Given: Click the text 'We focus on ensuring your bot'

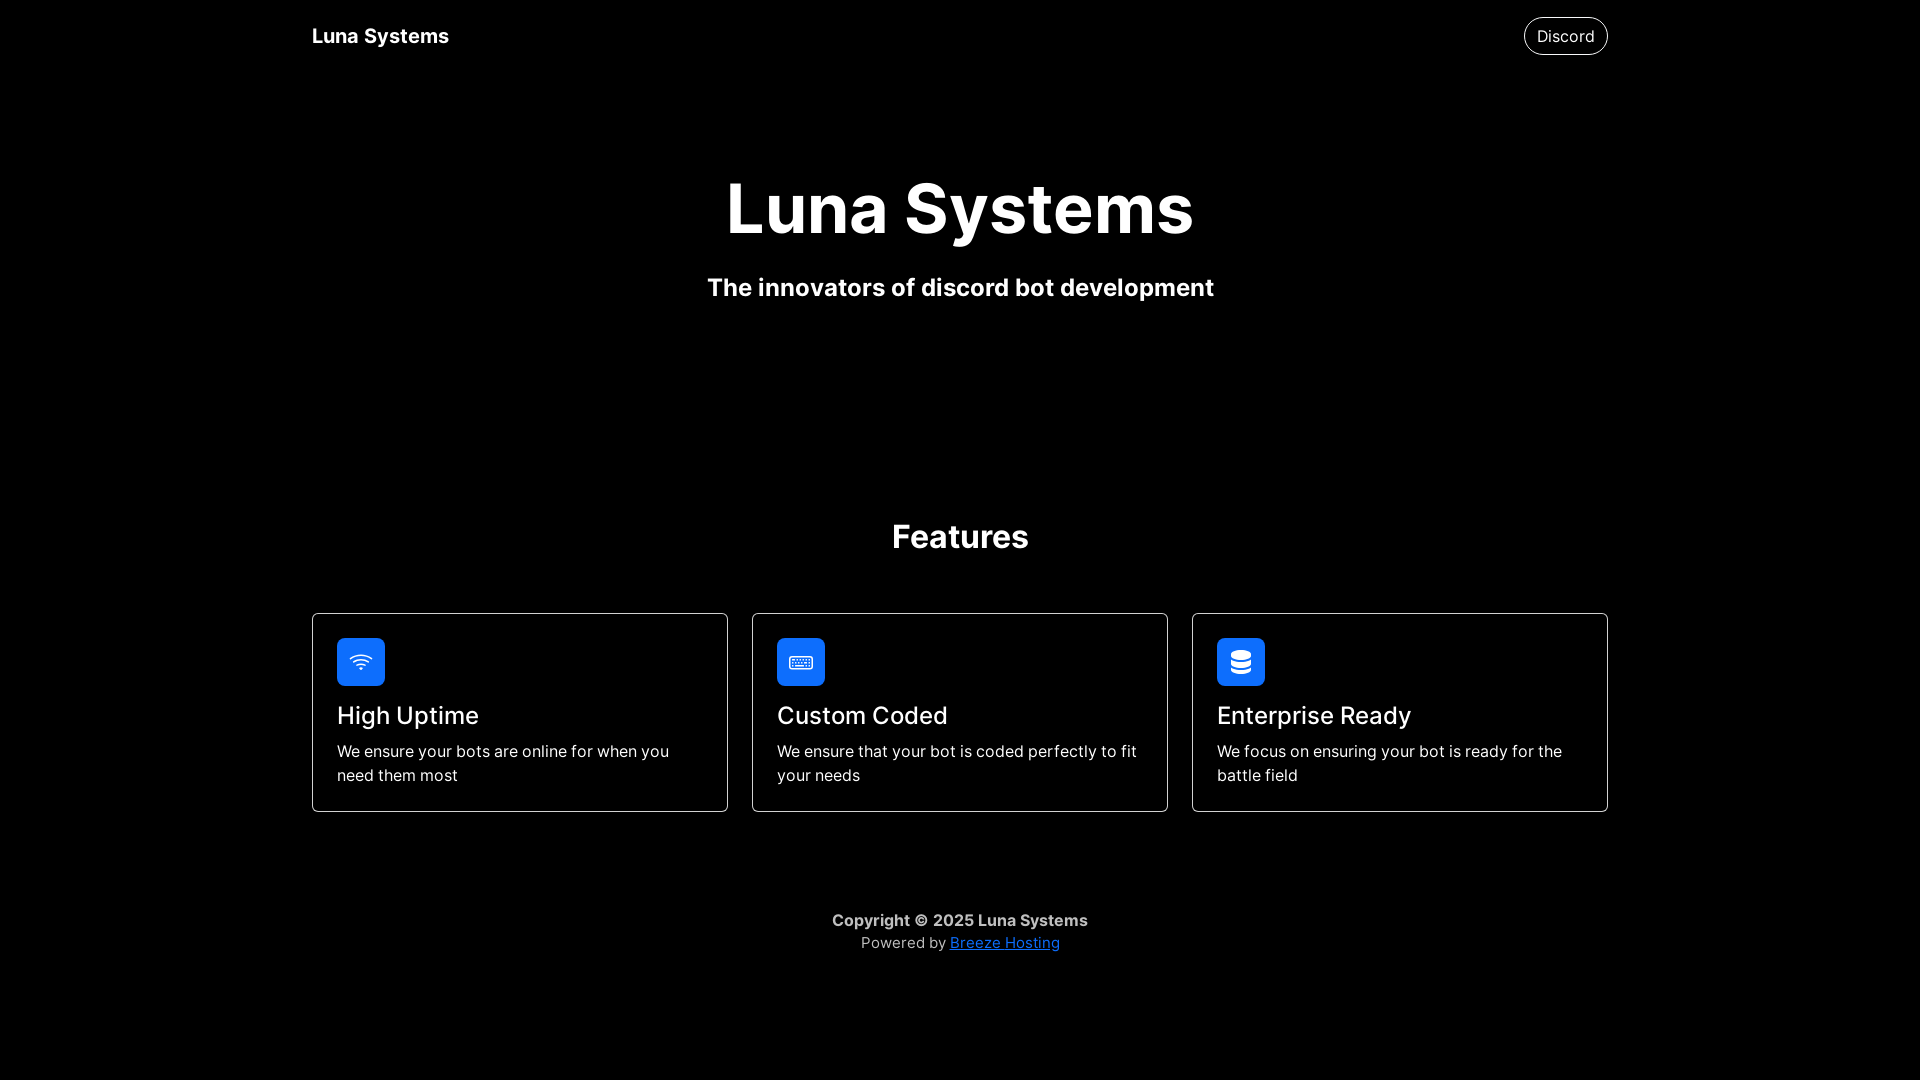Looking at the screenshot, I should [1329, 751].
